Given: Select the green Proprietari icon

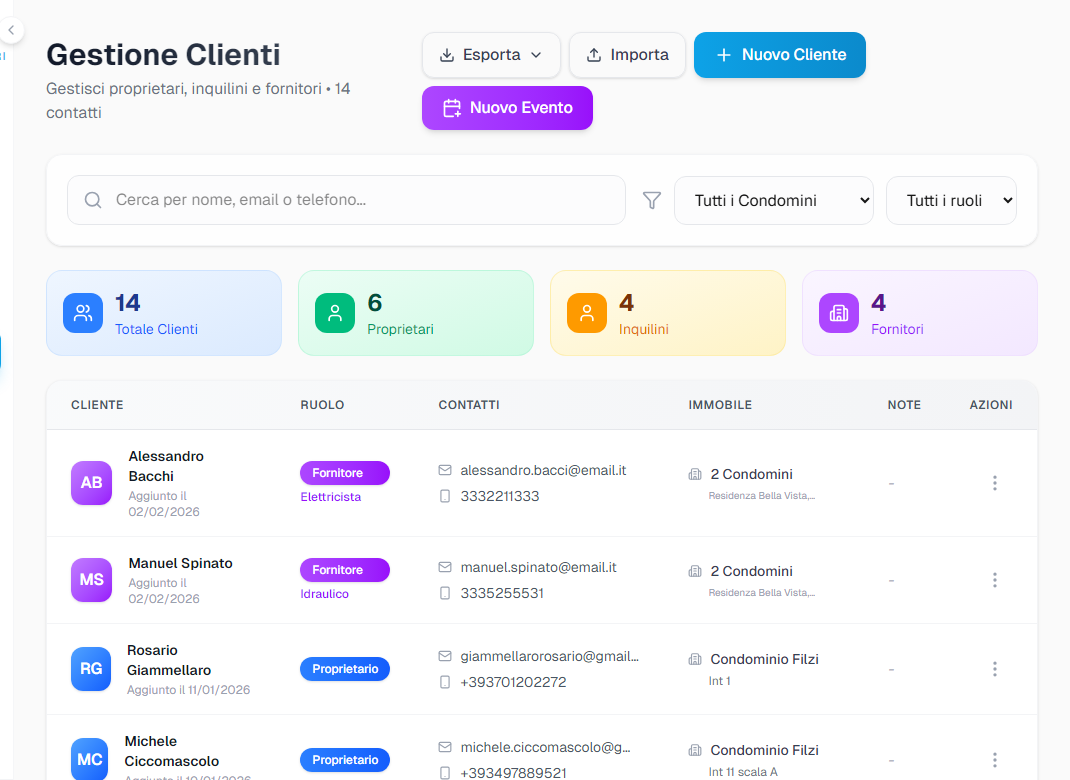Looking at the screenshot, I should (334, 312).
